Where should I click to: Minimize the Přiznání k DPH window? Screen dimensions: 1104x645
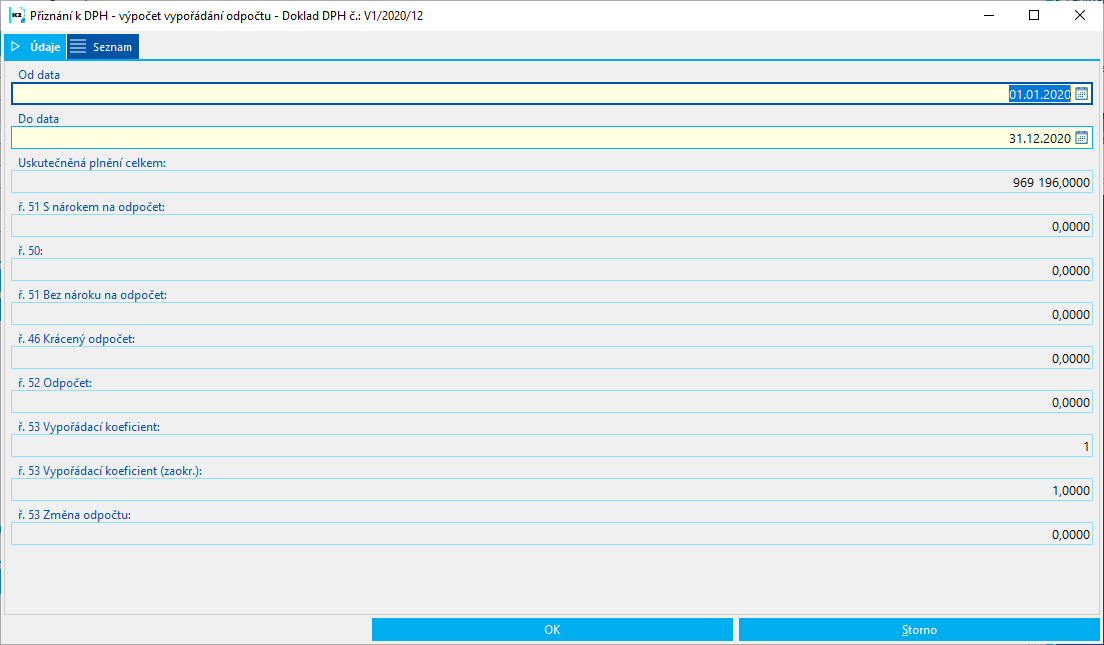(988, 15)
